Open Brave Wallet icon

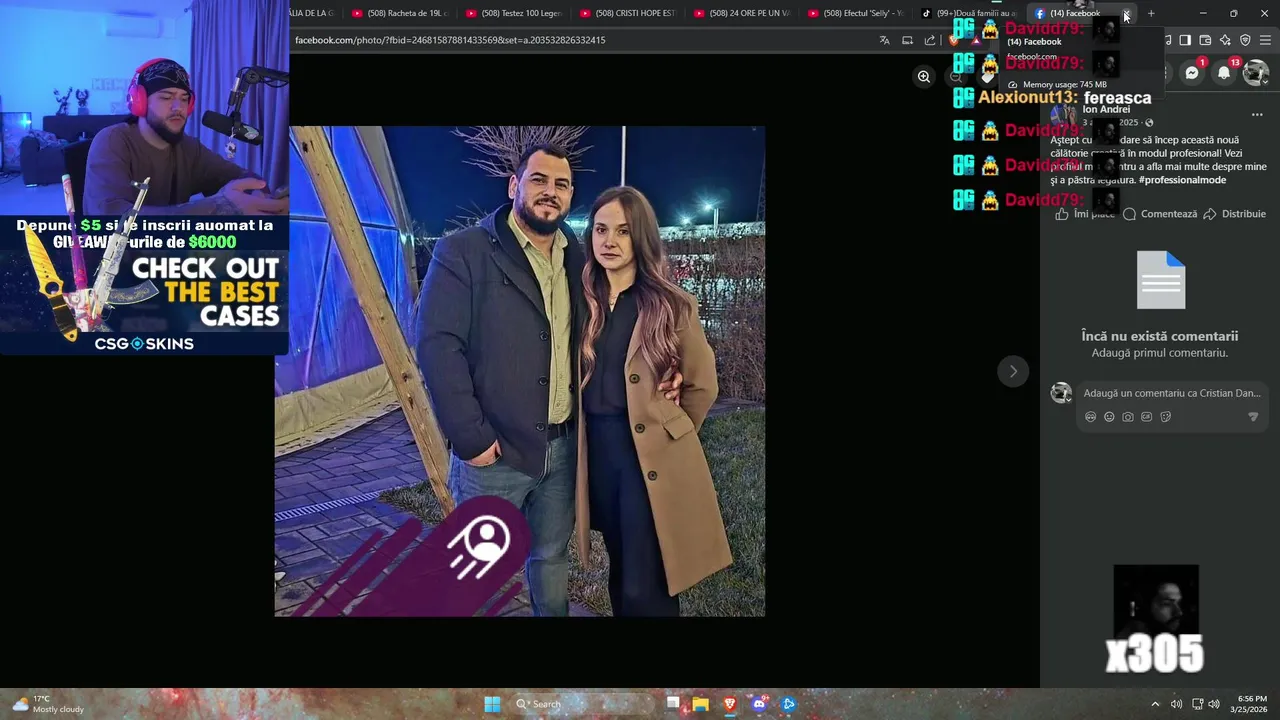pos(1205,40)
